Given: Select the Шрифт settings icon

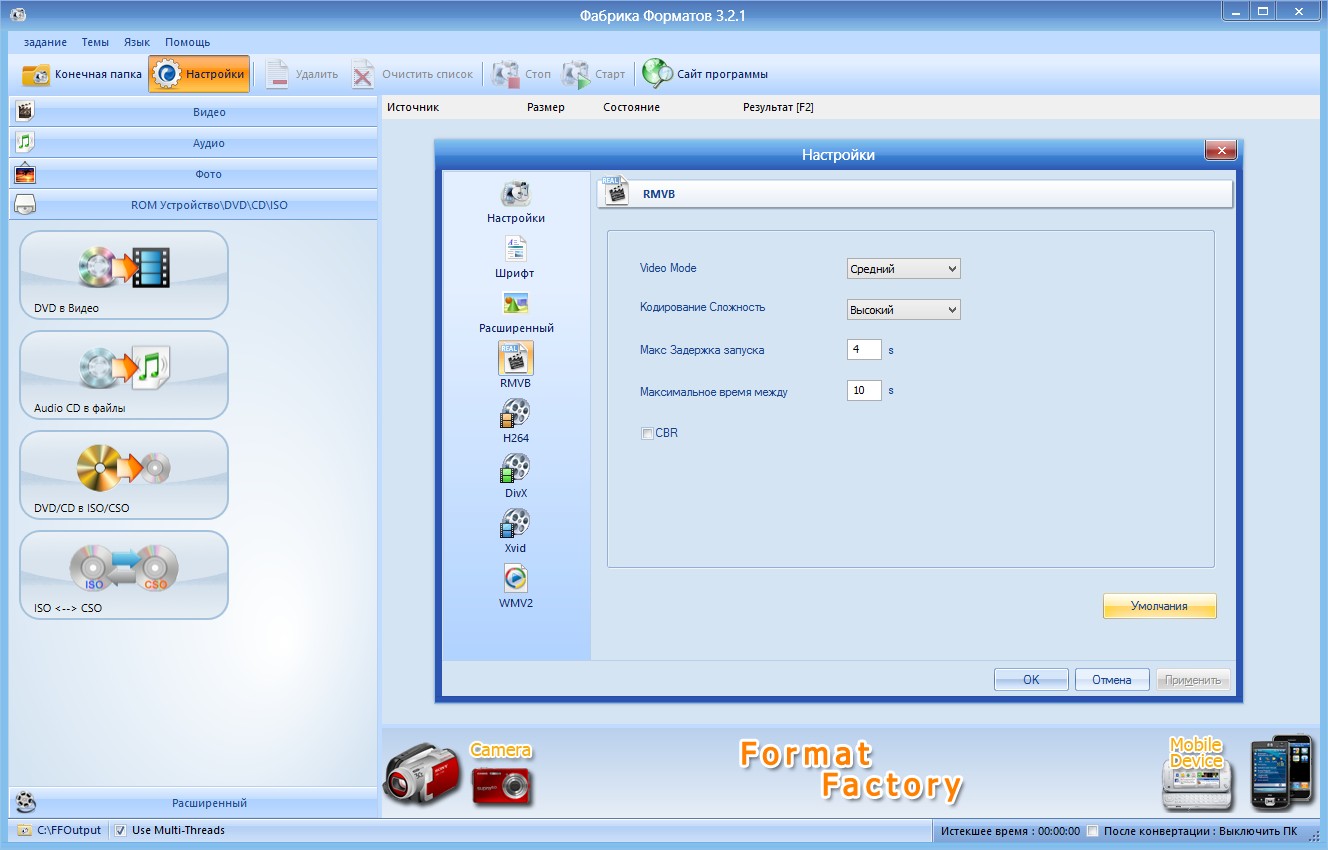Looking at the screenshot, I should pyautogui.click(x=515, y=257).
